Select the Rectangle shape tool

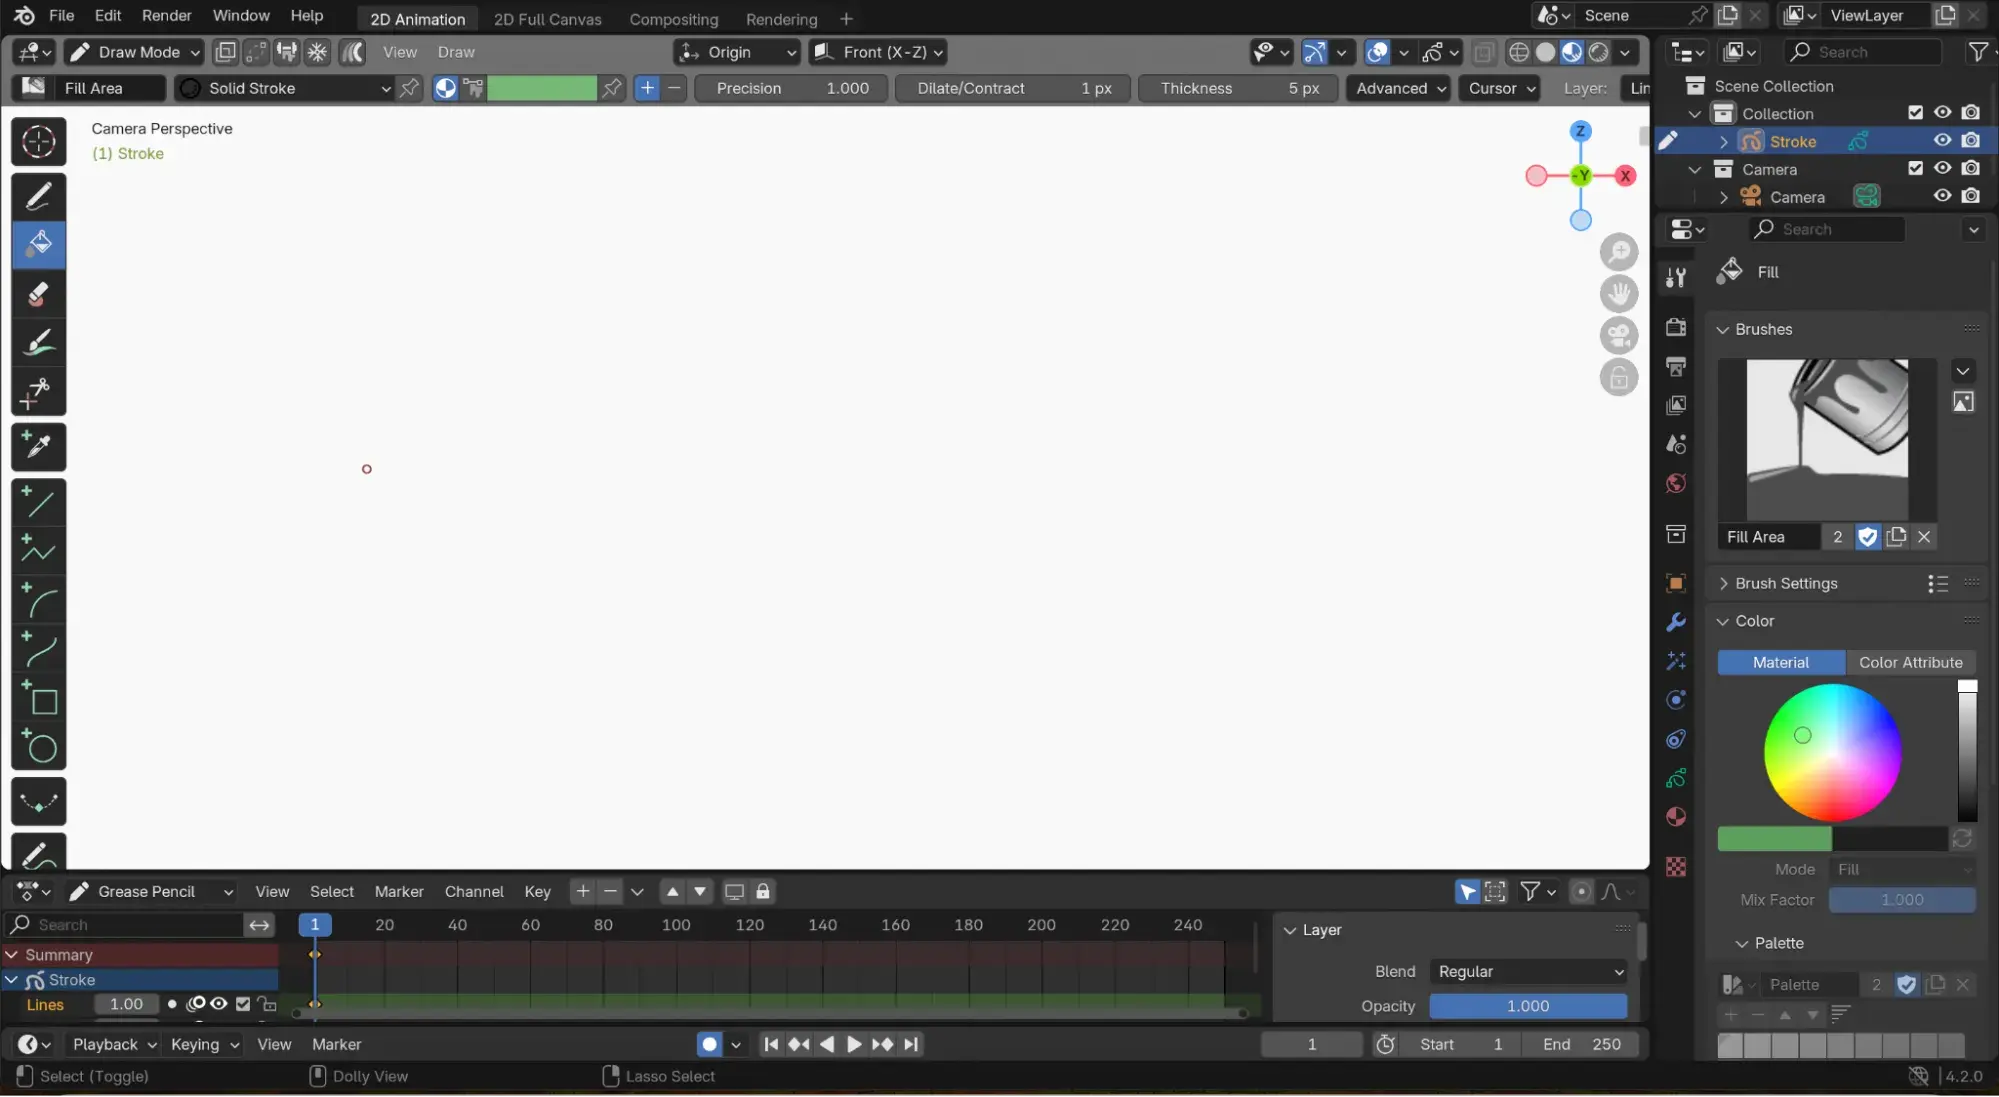(38, 700)
